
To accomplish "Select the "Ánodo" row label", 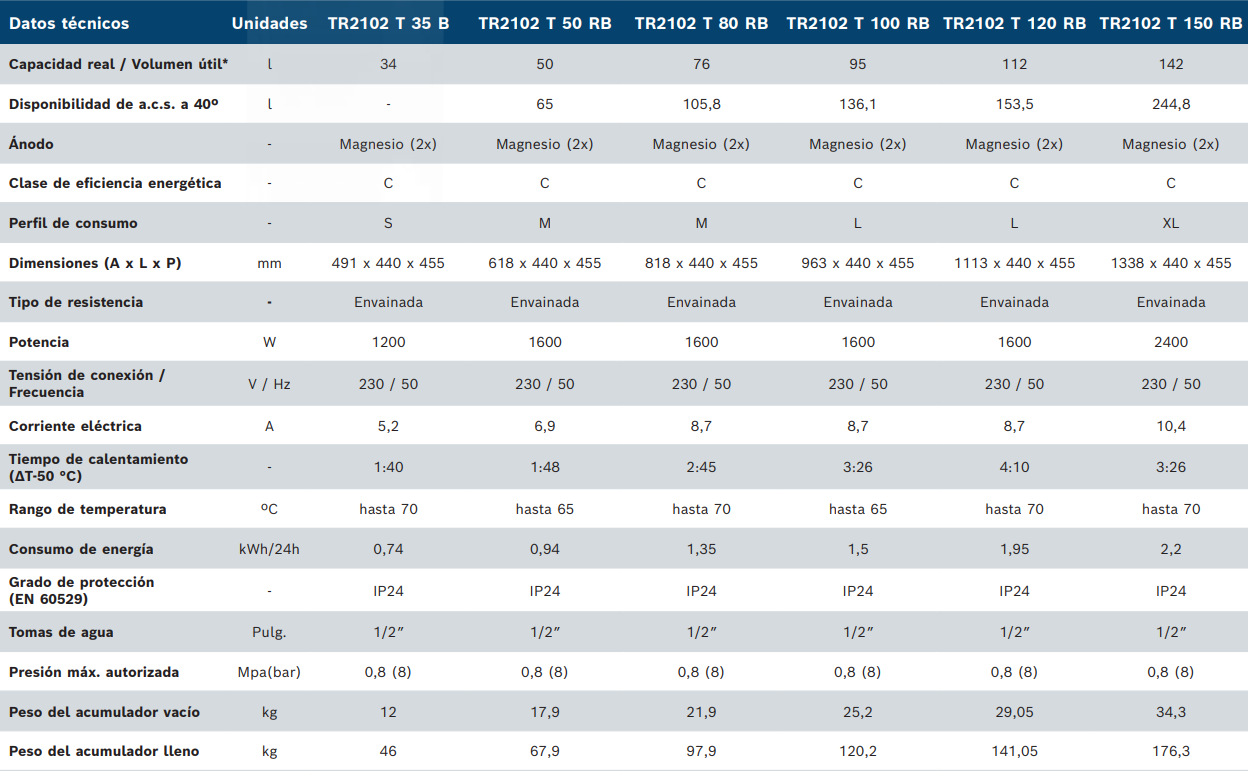I will pyautogui.click(x=31, y=144).
